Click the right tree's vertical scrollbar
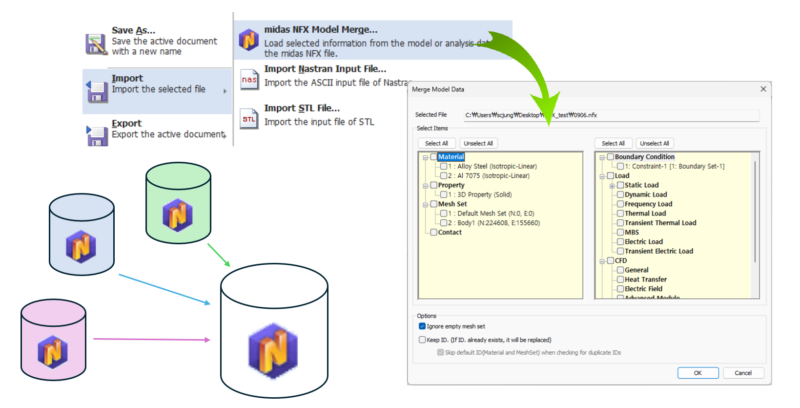Screen dimensions: 800x408 [755, 212]
